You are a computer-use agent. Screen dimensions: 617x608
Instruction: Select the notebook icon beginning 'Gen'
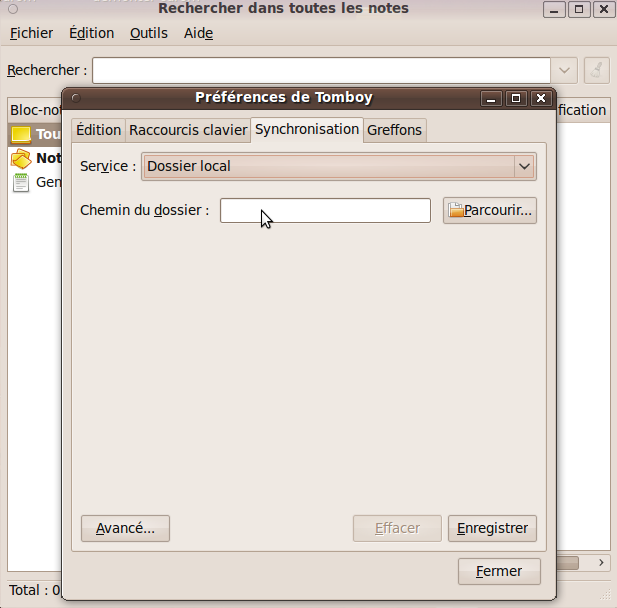21,182
